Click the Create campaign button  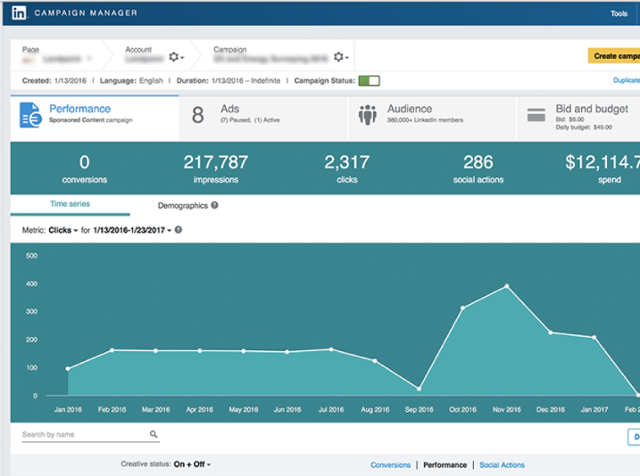[614, 56]
